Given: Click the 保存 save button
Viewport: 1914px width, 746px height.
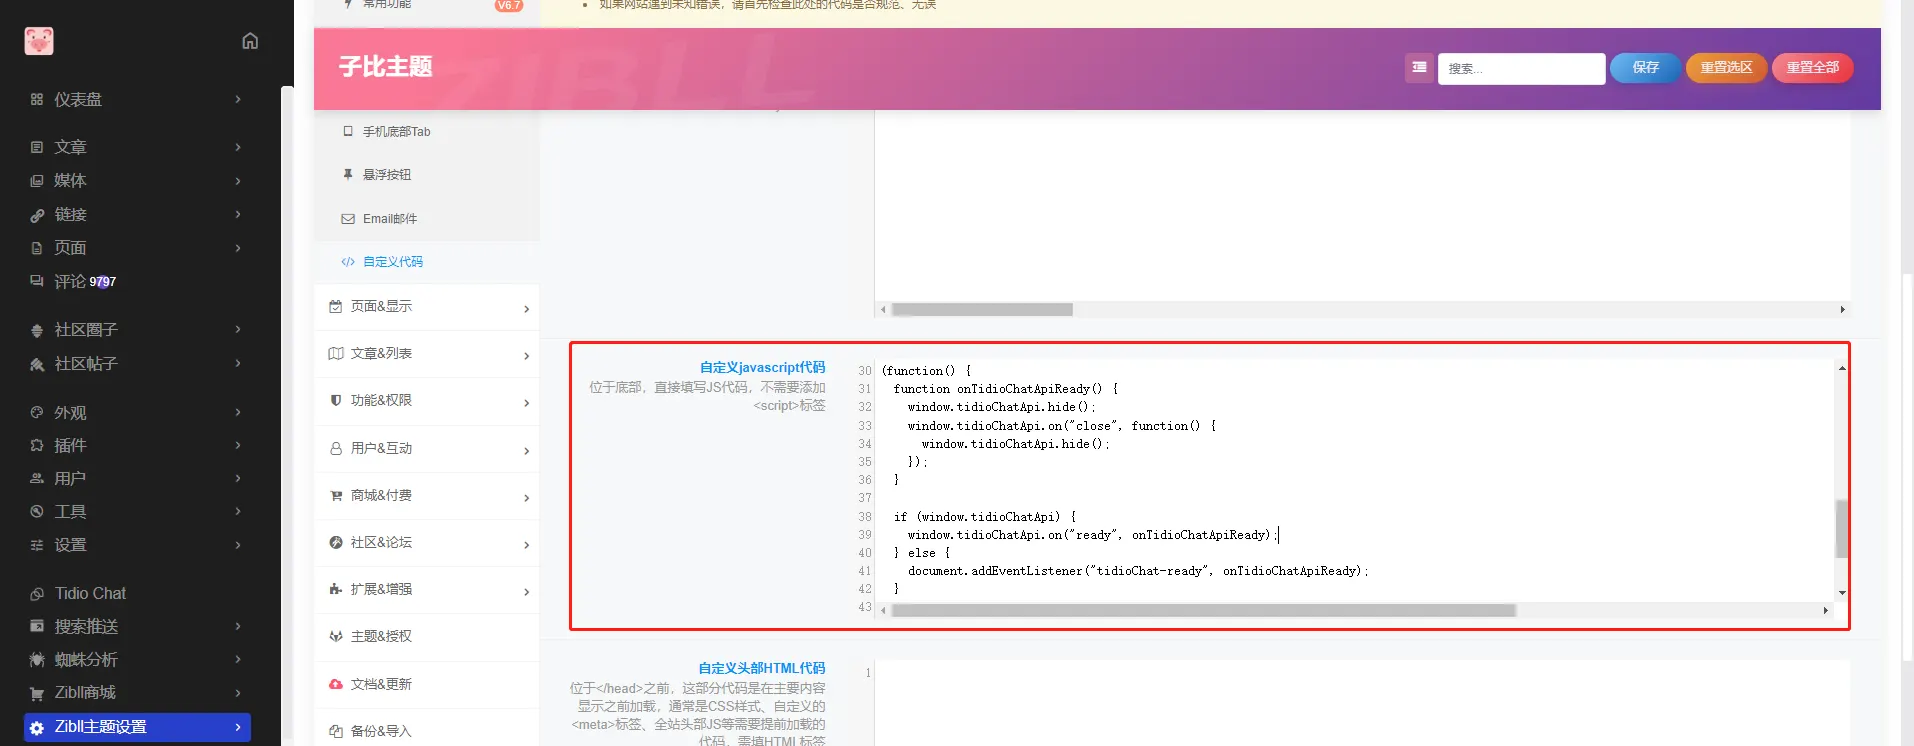Looking at the screenshot, I should 1645,68.
